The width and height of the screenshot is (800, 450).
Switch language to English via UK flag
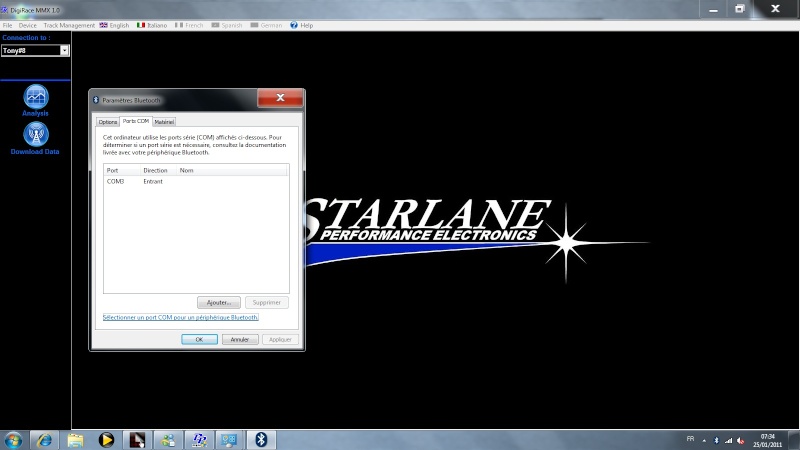click(114, 25)
